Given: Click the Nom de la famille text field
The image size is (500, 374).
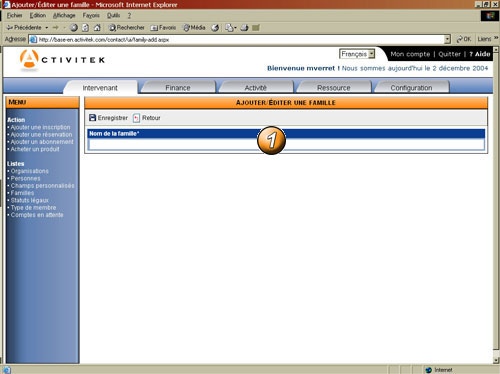Looking at the screenshot, I should (286, 144).
